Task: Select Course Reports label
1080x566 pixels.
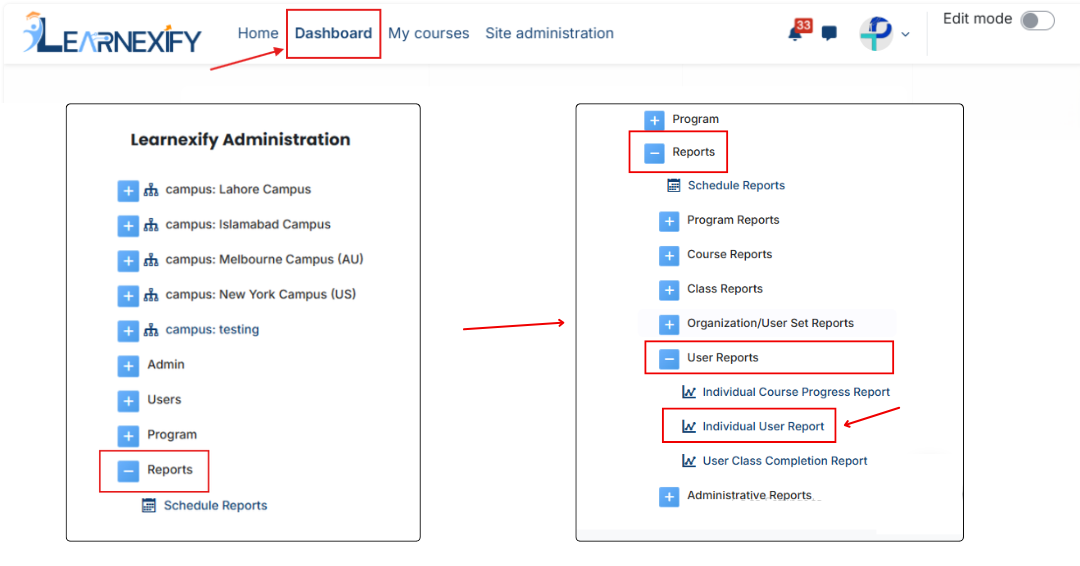Action: 729,254
